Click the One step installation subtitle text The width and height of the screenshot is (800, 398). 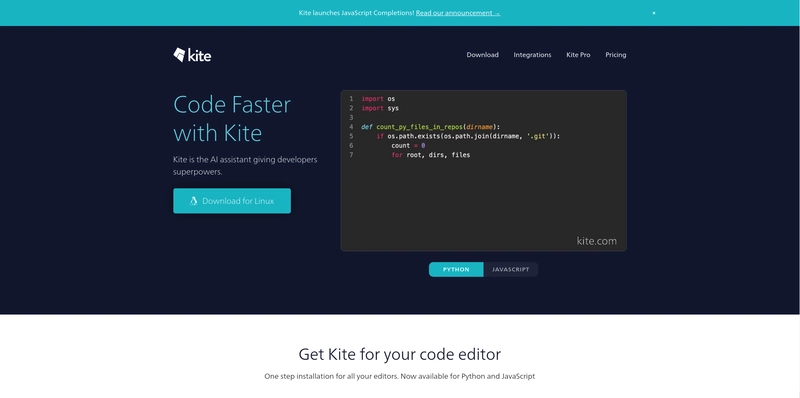[x=399, y=377]
